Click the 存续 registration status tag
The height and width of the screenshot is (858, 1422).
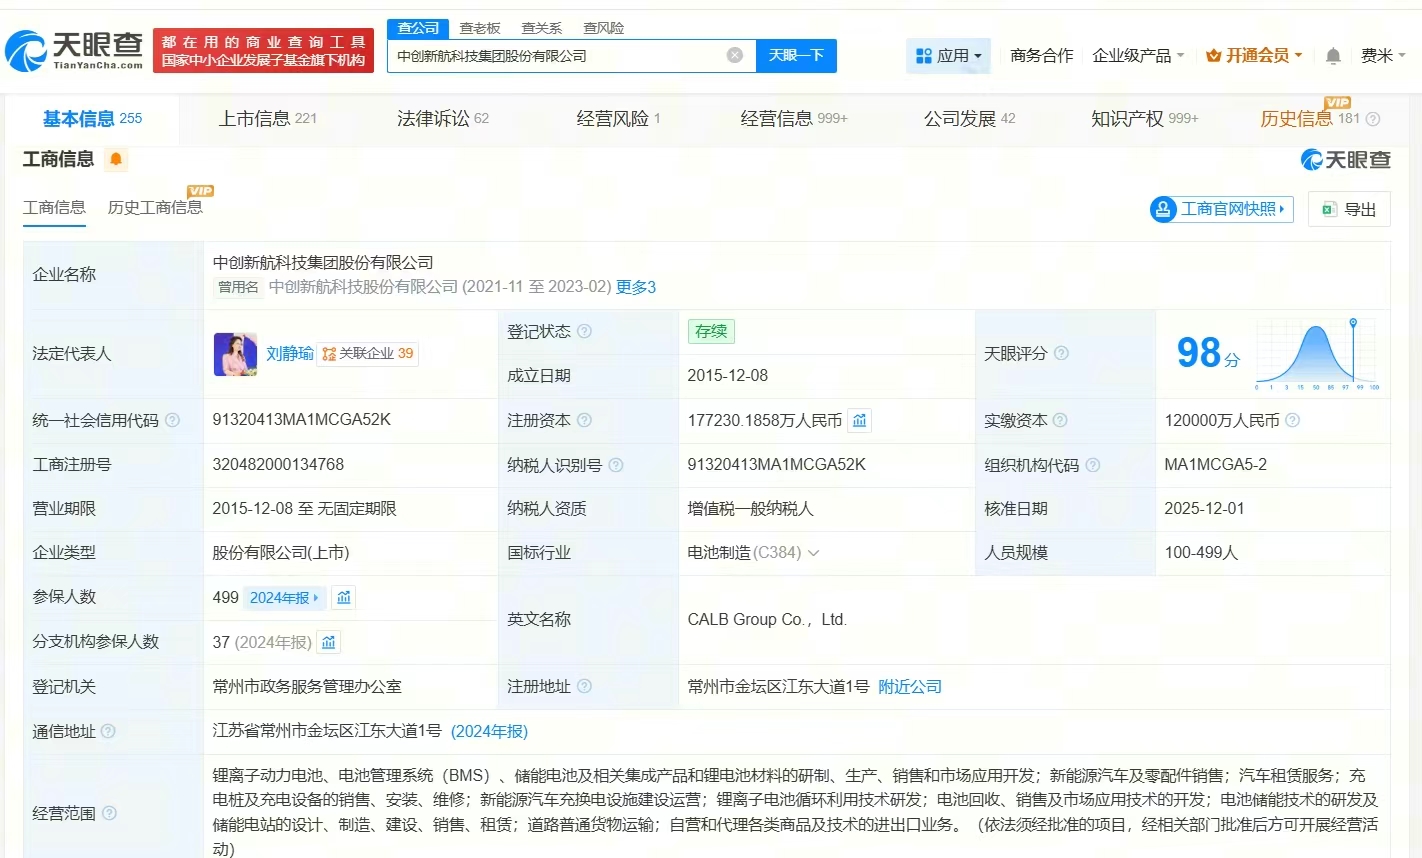tap(711, 331)
